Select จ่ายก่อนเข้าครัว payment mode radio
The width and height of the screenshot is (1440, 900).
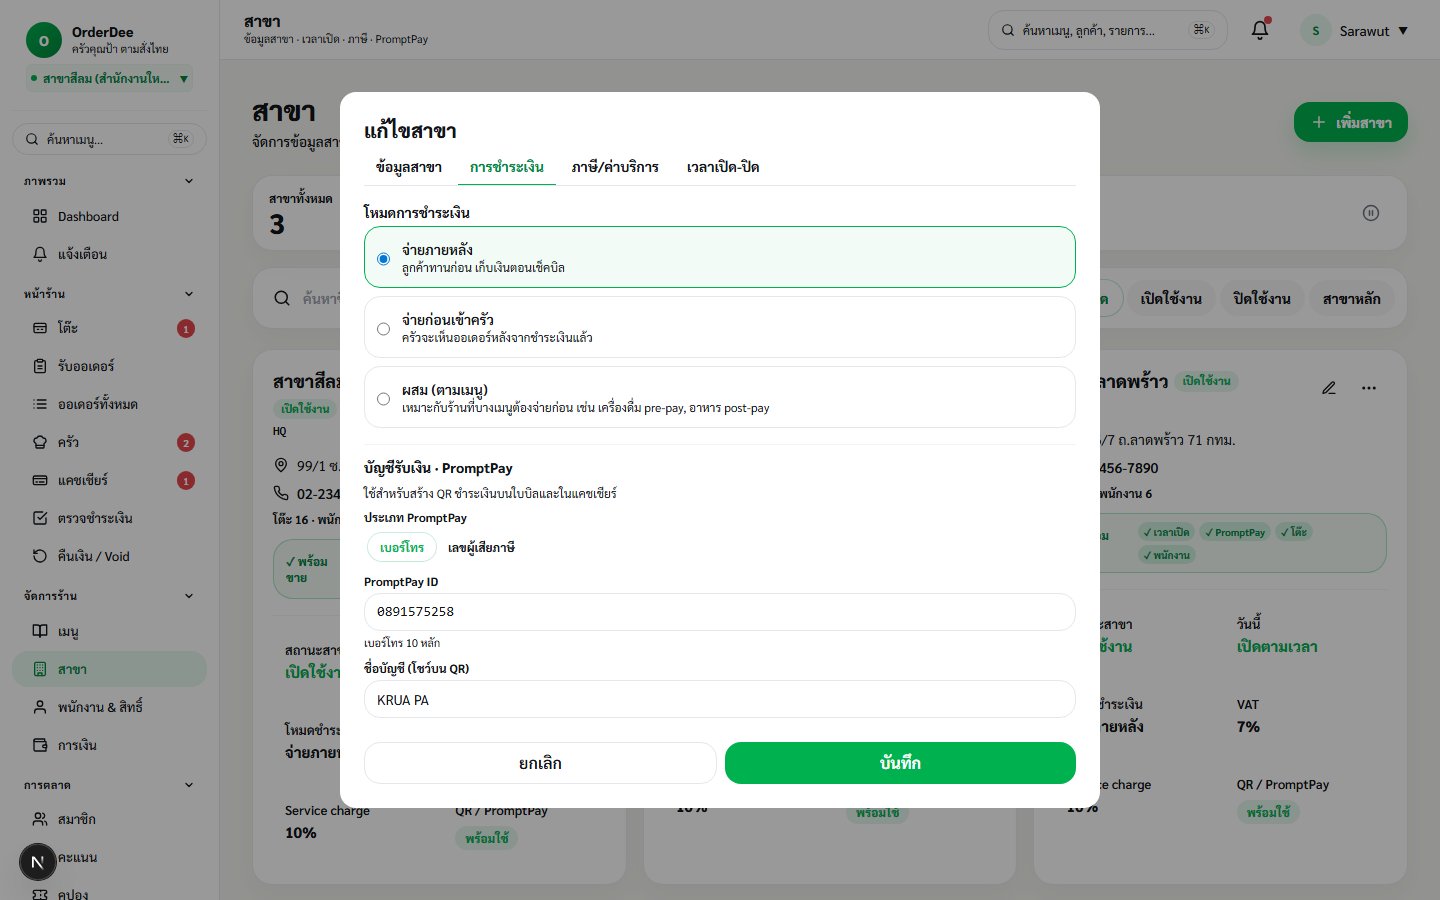point(383,329)
